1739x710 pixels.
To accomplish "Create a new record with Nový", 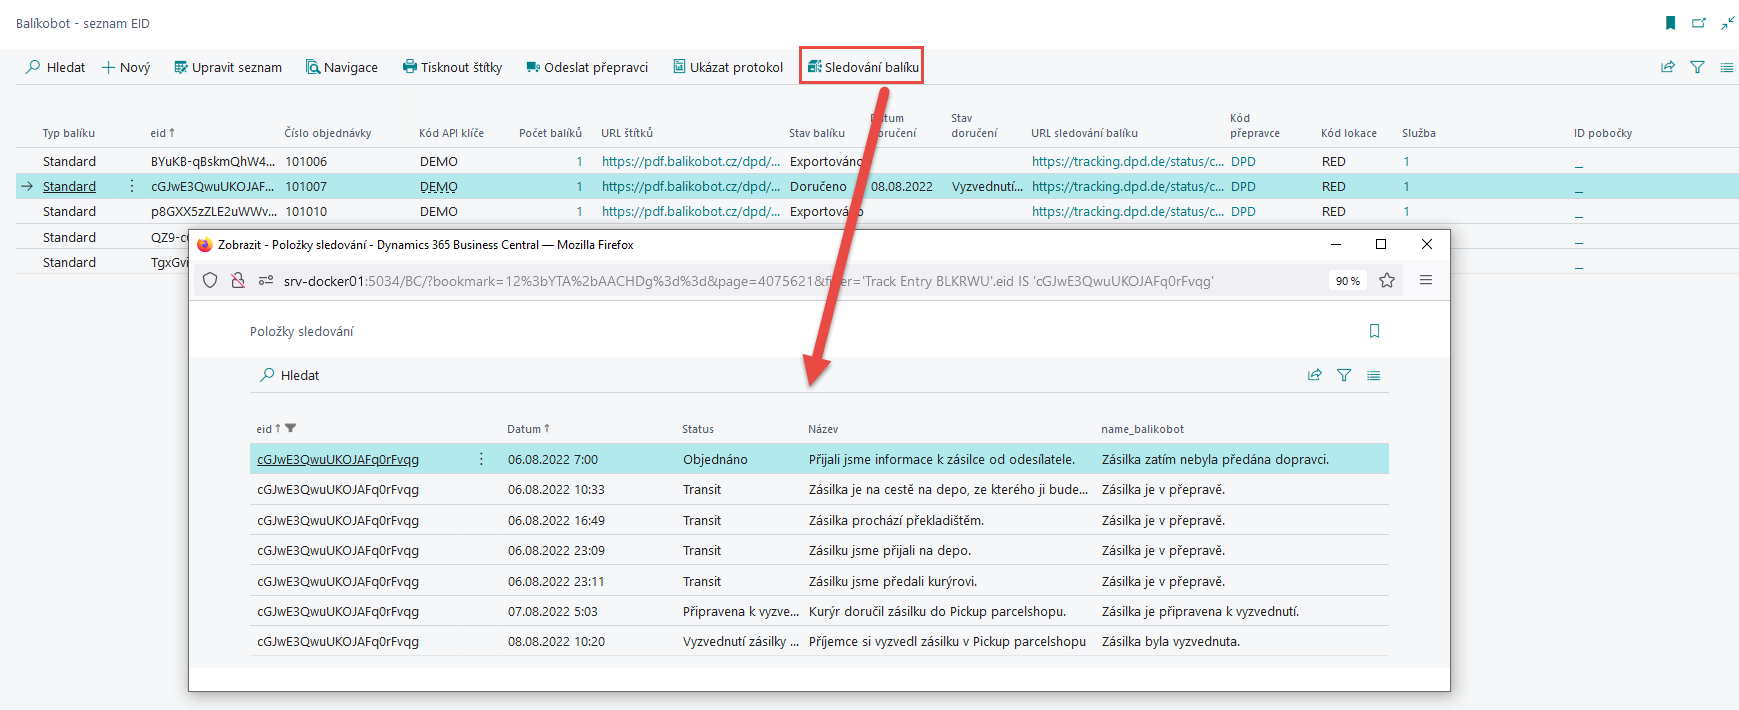I will 126,67.
